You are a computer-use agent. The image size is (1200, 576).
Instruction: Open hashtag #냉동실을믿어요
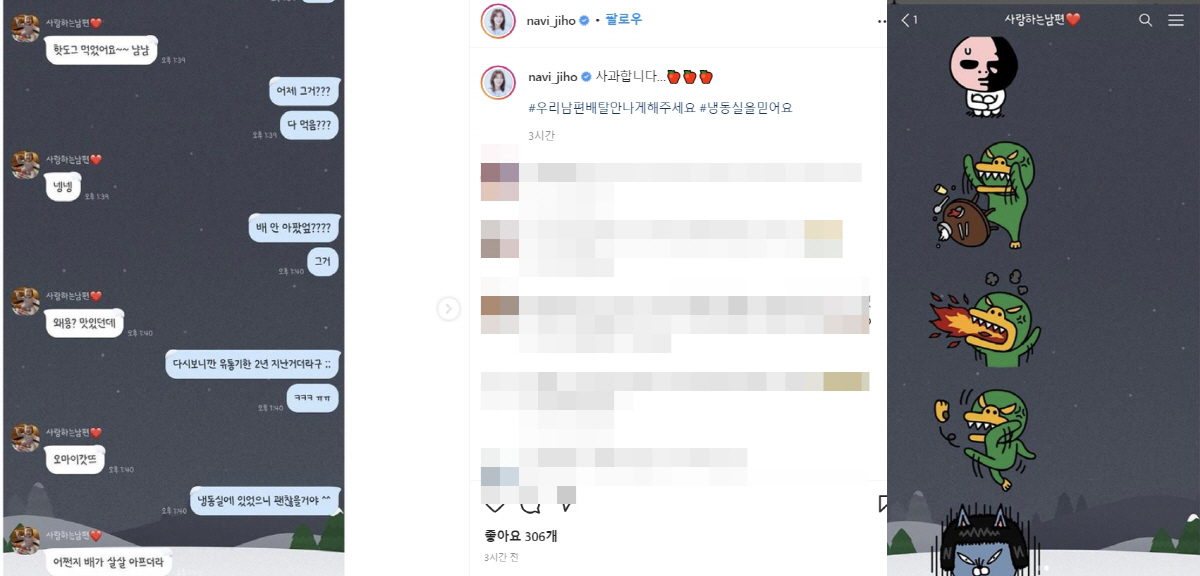click(745, 107)
